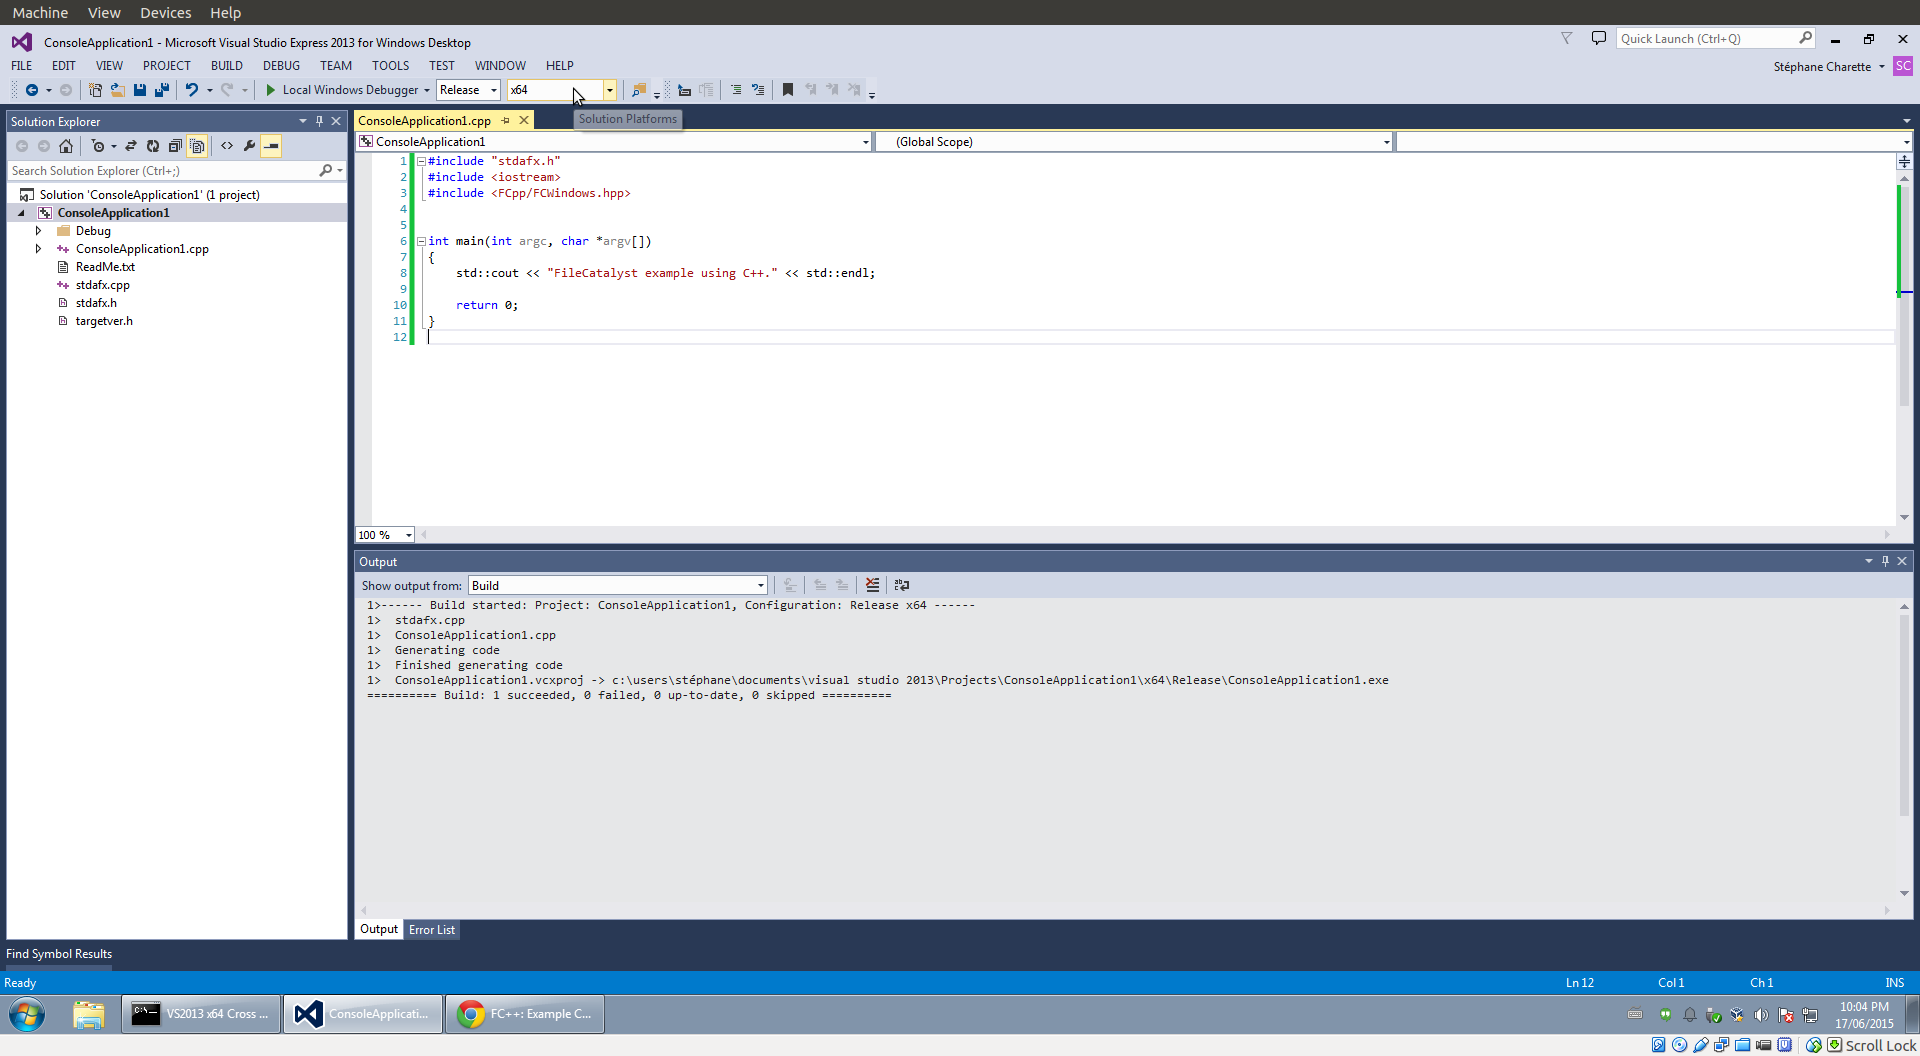Click the Undo icon in the toolbar
Screen dimensions: 1920x1056
point(191,90)
